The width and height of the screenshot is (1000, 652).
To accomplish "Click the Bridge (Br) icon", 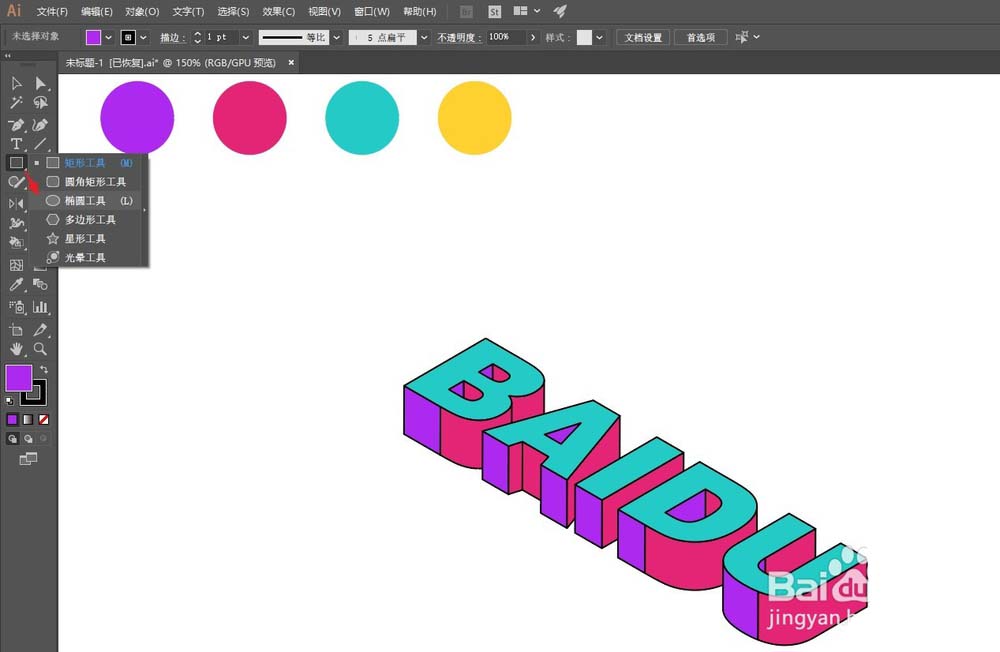I will coord(466,11).
